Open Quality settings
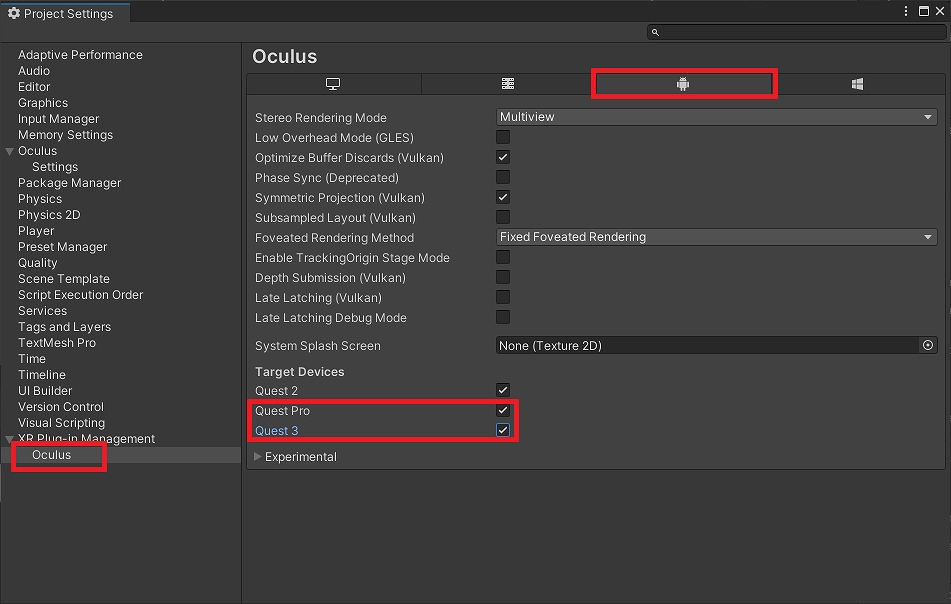The height and width of the screenshot is (604, 951). 38,263
